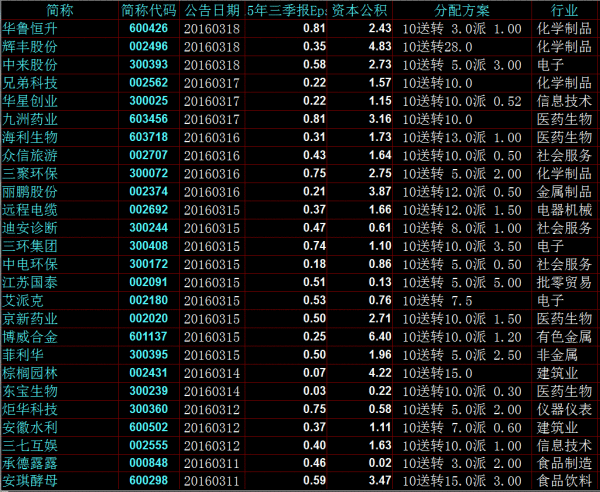Image resolution: width=600 pixels, height=492 pixels.
Task: Click stock code 601137
Action: click(x=148, y=337)
